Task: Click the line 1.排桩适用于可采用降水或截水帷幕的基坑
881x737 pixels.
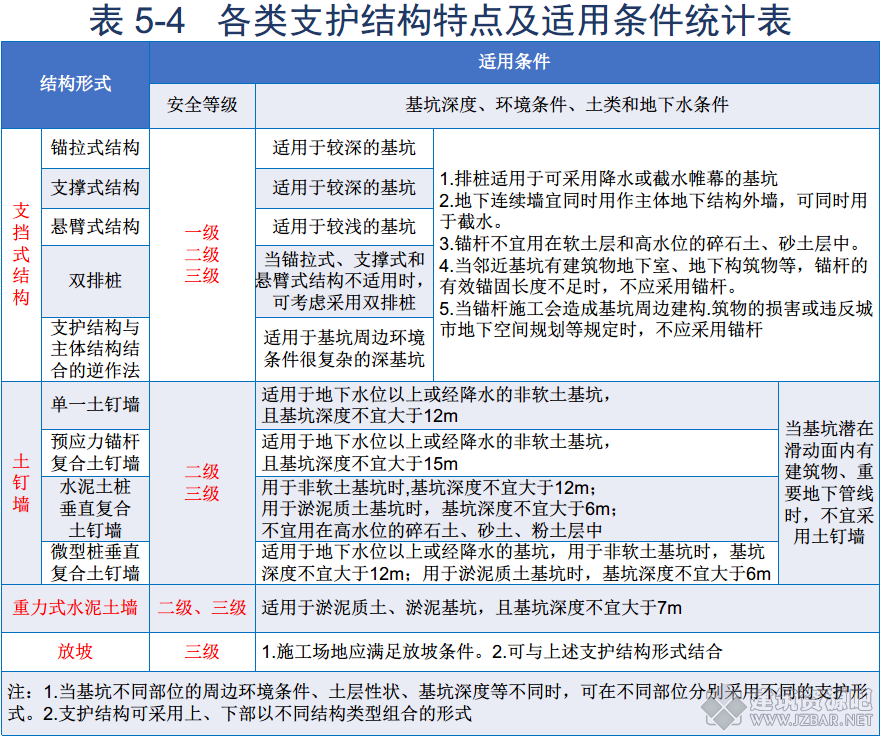Action: (608, 179)
